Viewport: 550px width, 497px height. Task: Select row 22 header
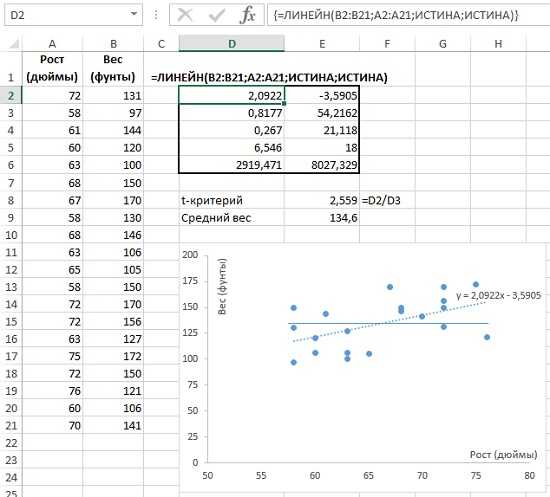11,443
